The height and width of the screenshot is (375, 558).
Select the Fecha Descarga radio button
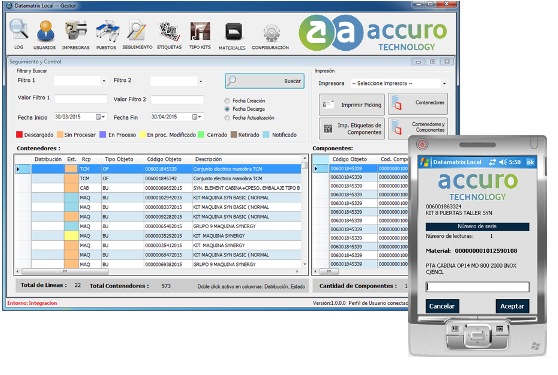point(227,109)
